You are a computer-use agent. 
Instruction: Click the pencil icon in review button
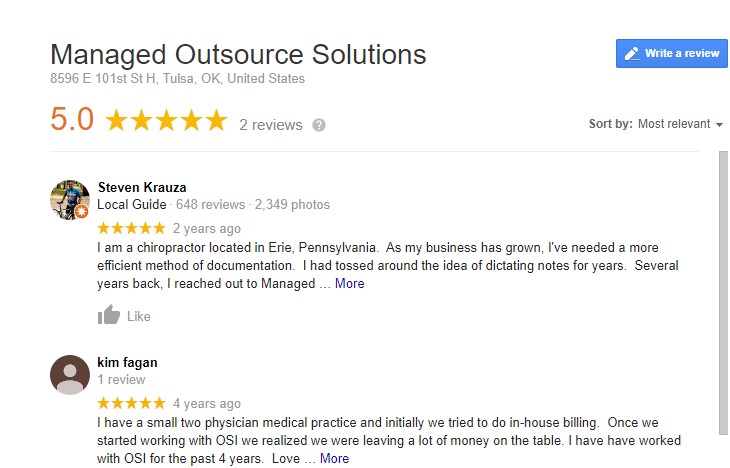631,54
